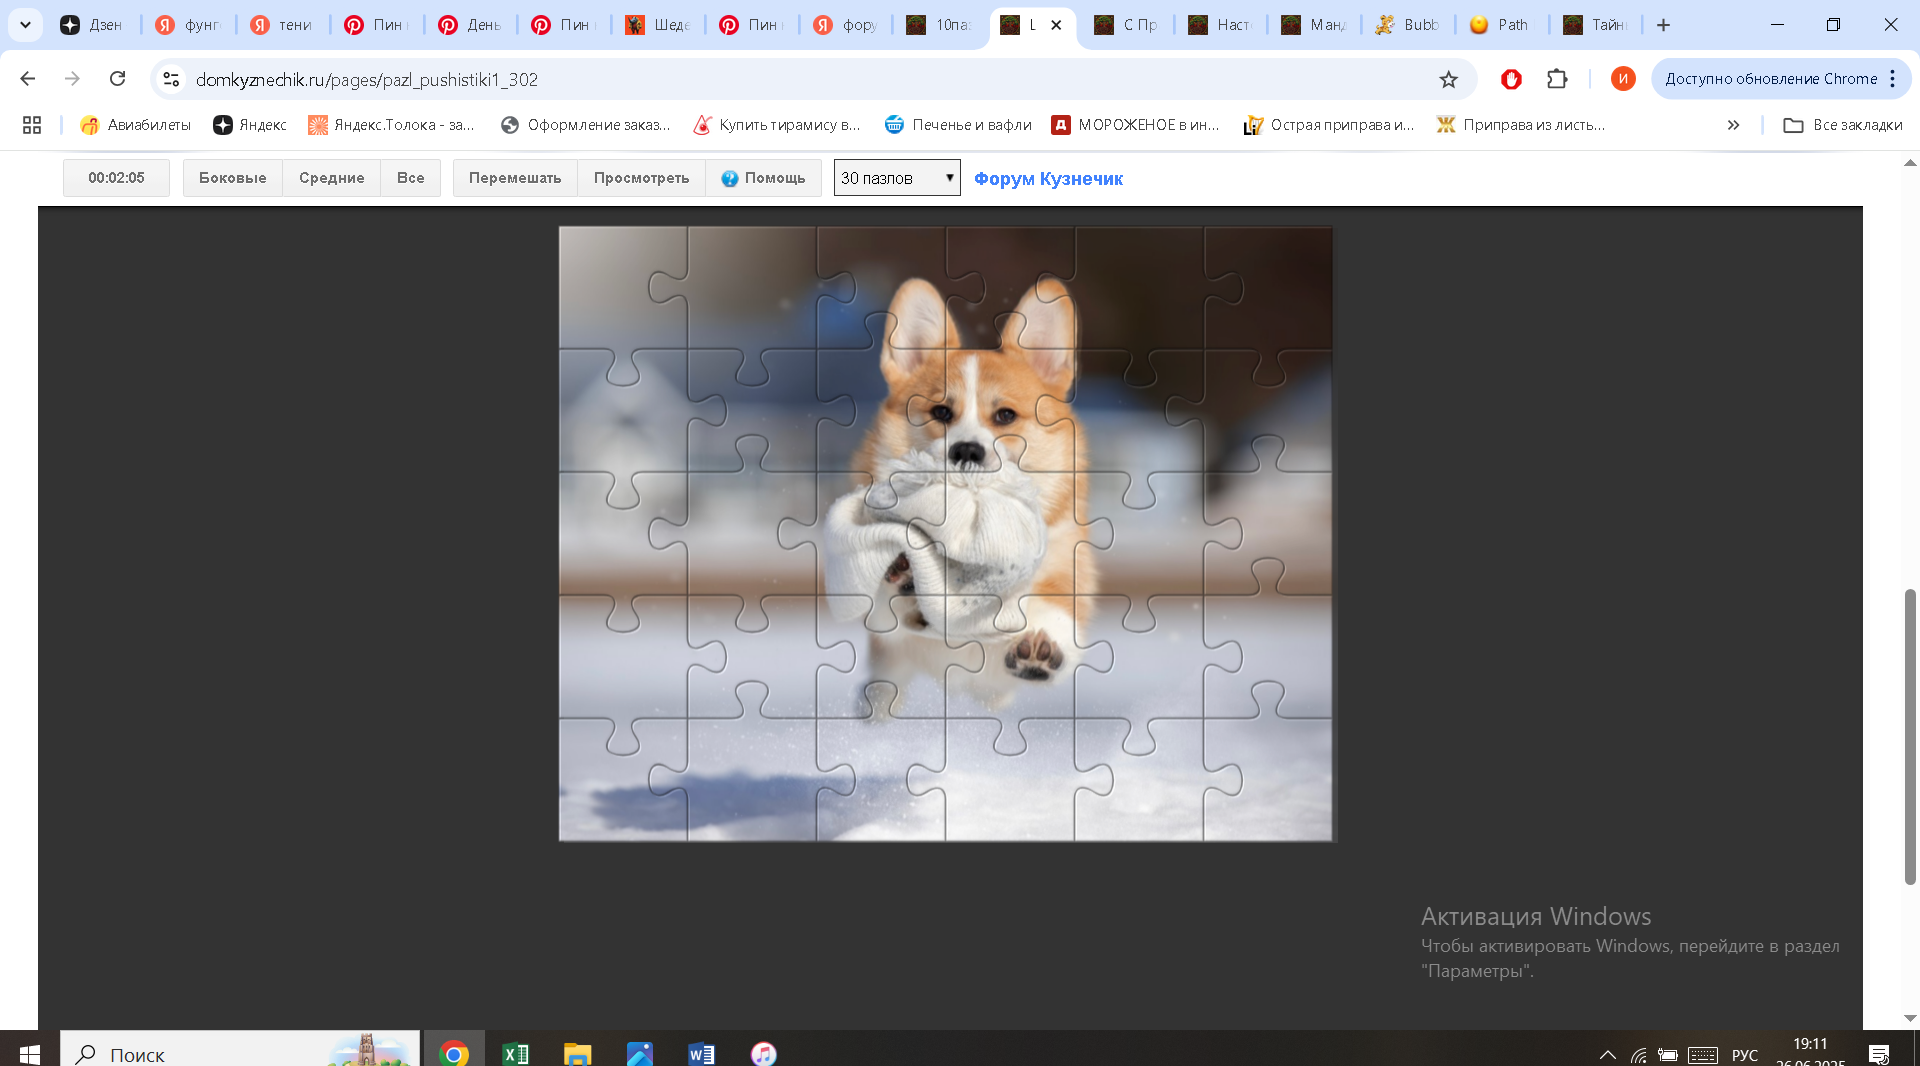Image resolution: width=1920 pixels, height=1066 pixels.
Task: Click the Боковые edge pieces button
Action: pos(232,178)
